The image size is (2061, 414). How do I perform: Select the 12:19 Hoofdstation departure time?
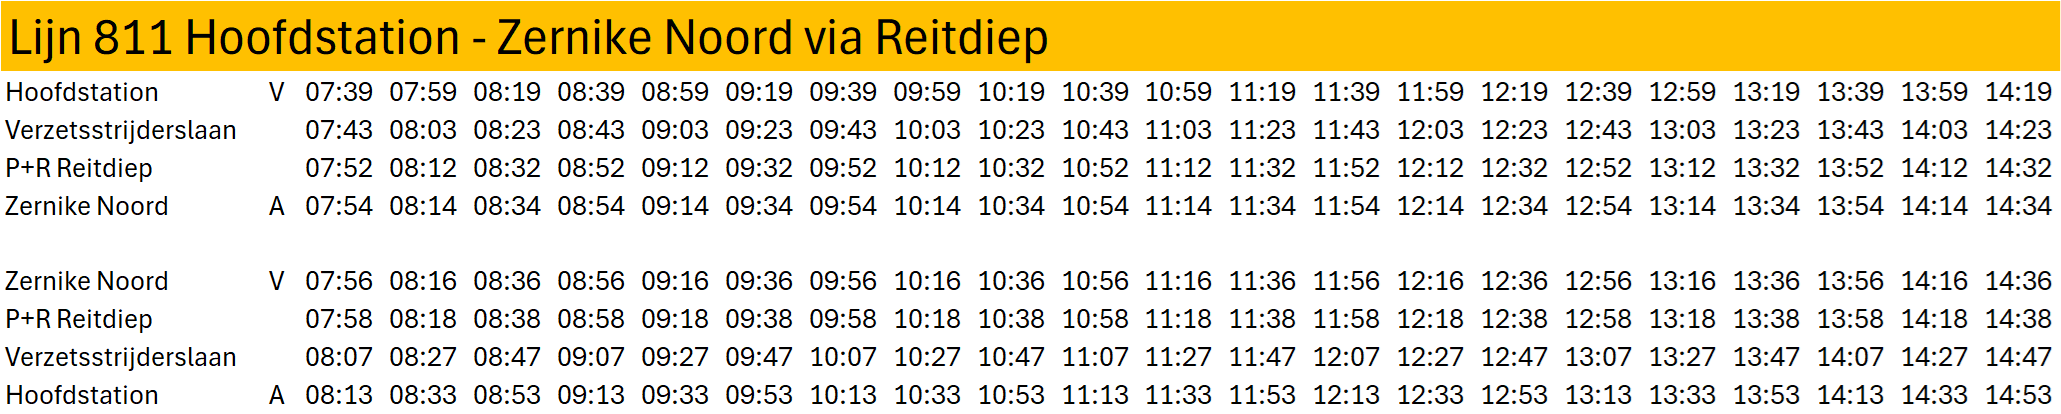pos(1514,92)
